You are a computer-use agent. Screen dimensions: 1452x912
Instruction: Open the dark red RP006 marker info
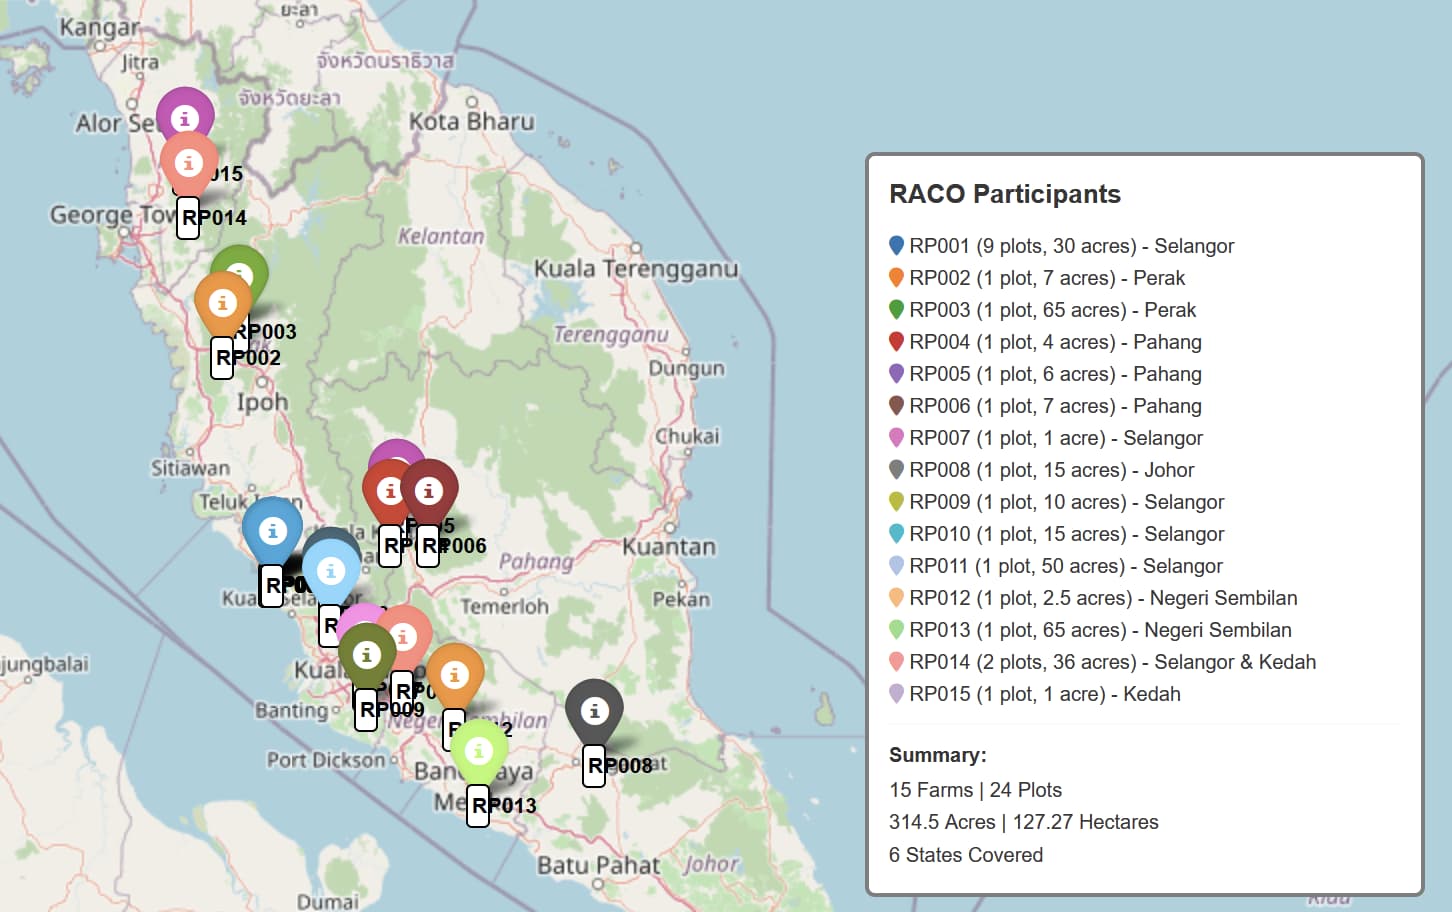click(x=431, y=491)
